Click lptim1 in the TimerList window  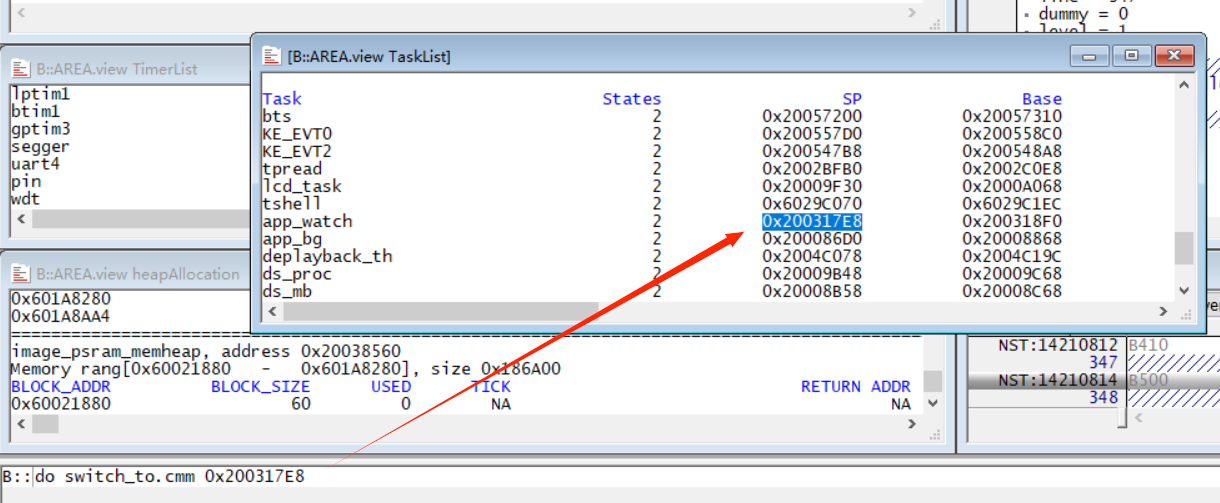(41, 94)
